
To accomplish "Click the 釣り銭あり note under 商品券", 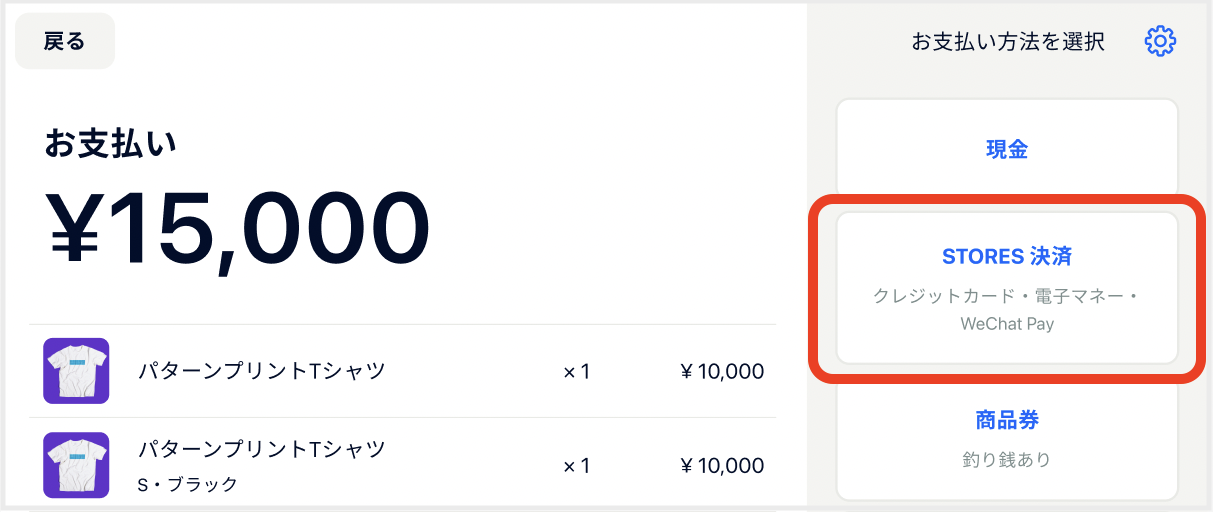I will pyautogui.click(x=1007, y=460).
